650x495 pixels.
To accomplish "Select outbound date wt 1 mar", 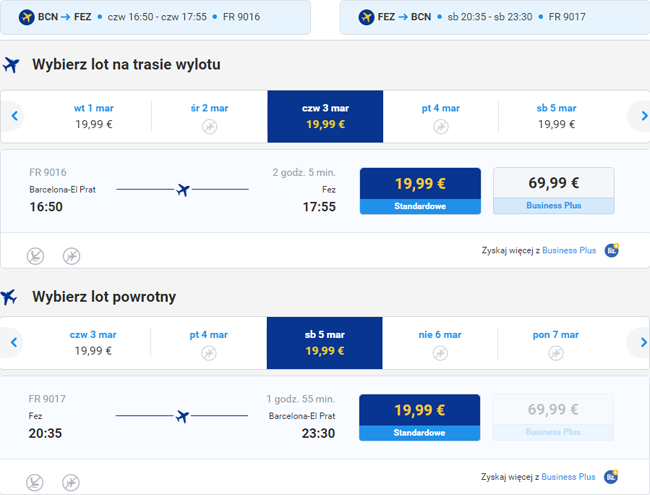I will [94, 117].
